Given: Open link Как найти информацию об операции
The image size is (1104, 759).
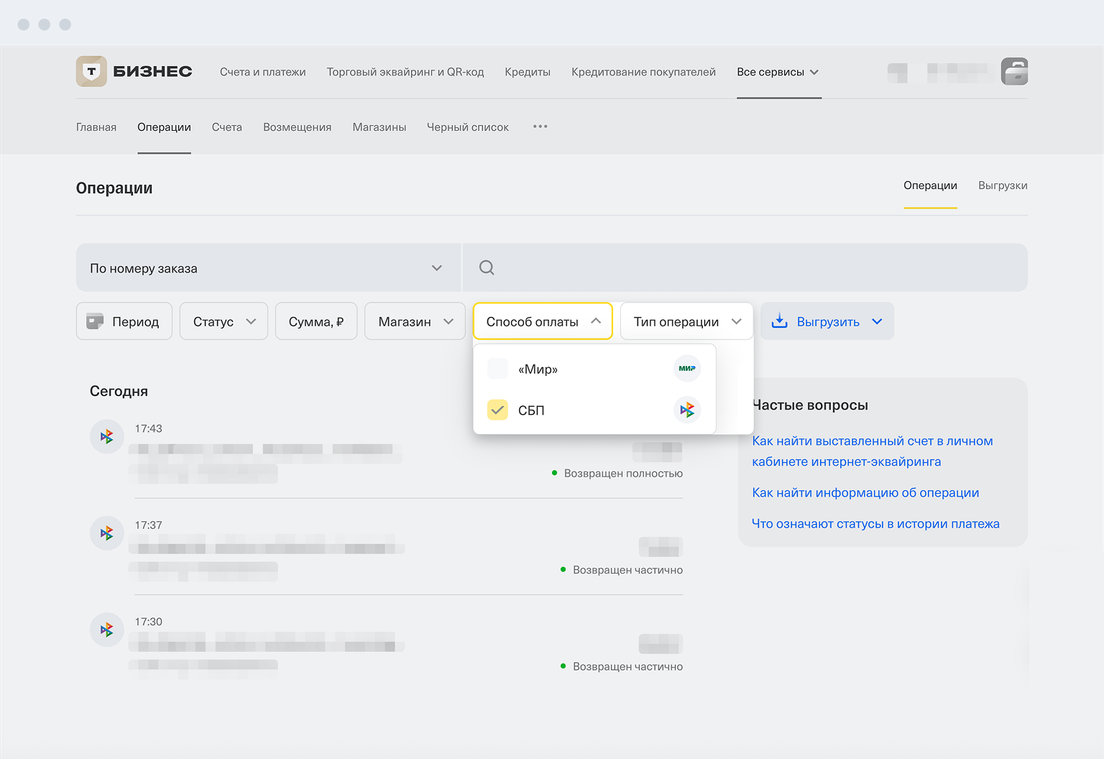Looking at the screenshot, I should tap(865, 493).
